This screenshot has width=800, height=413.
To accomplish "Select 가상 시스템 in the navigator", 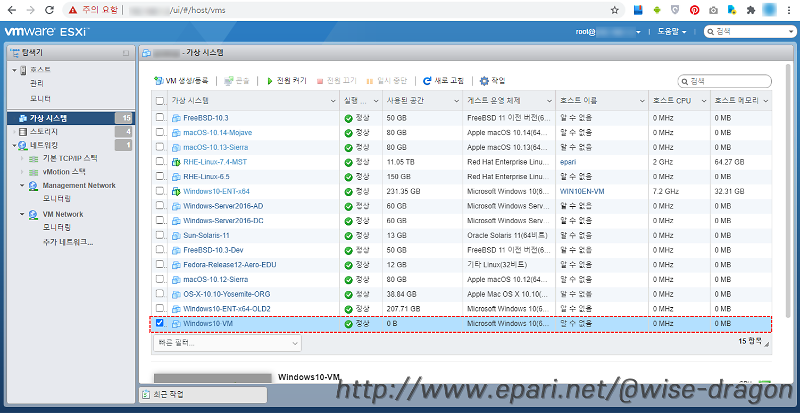I will coord(71,118).
